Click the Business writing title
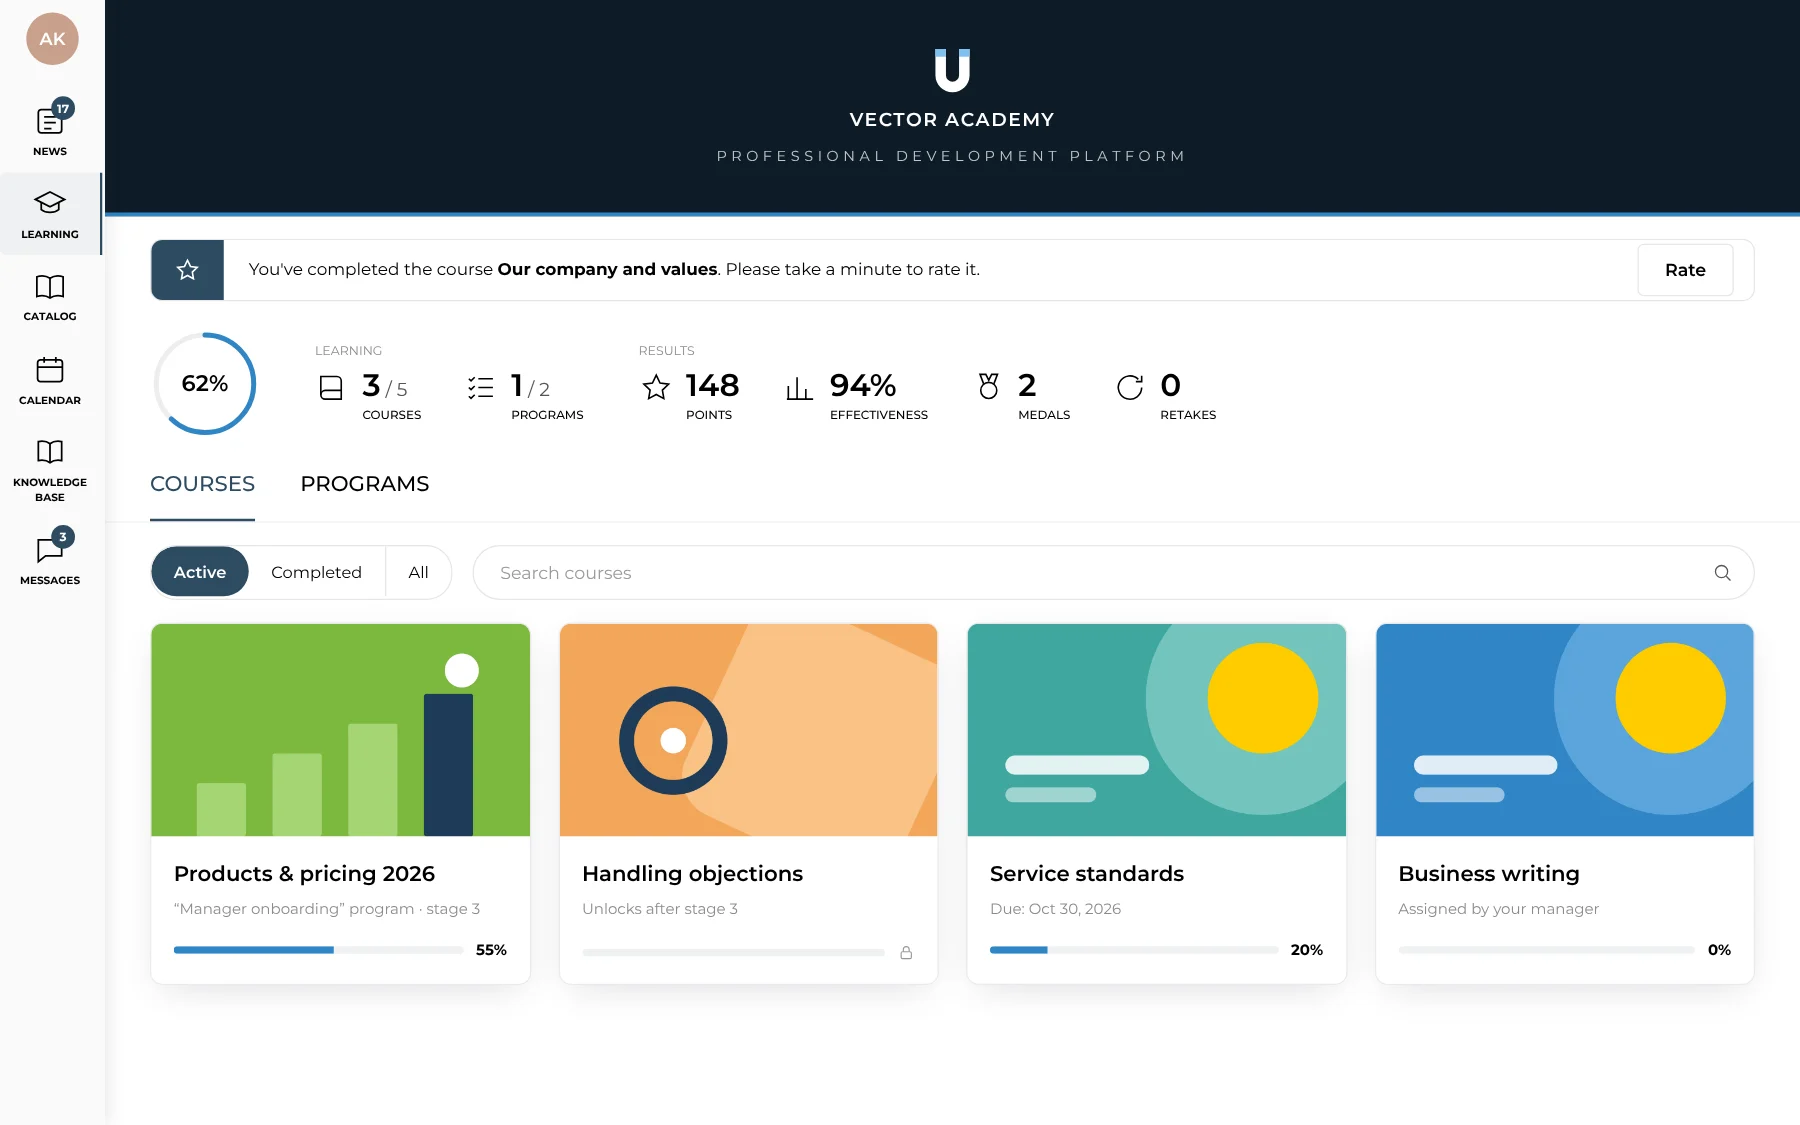This screenshot has height=1125, width=1800. [x=1489, y=874]
